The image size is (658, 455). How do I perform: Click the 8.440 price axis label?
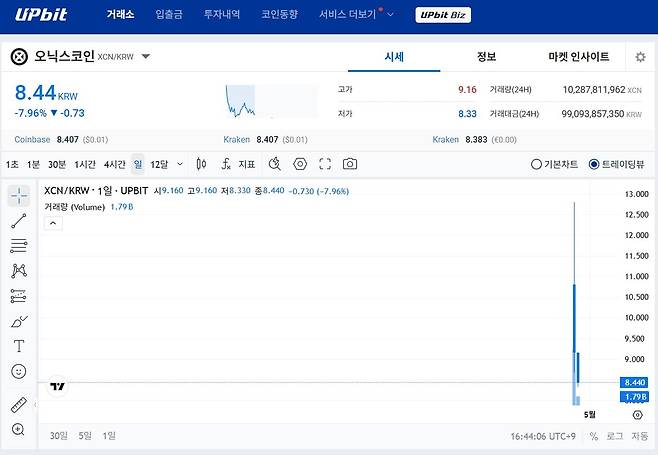click(634, 382)
